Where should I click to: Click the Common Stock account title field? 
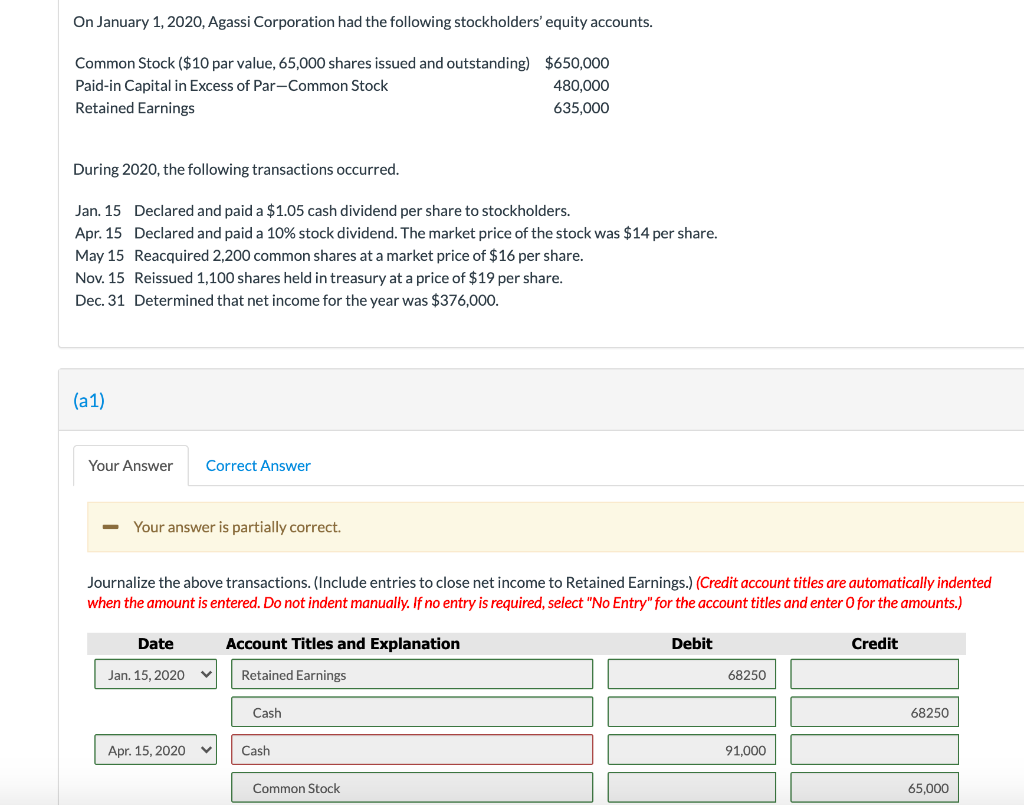(x=412, y=788)
